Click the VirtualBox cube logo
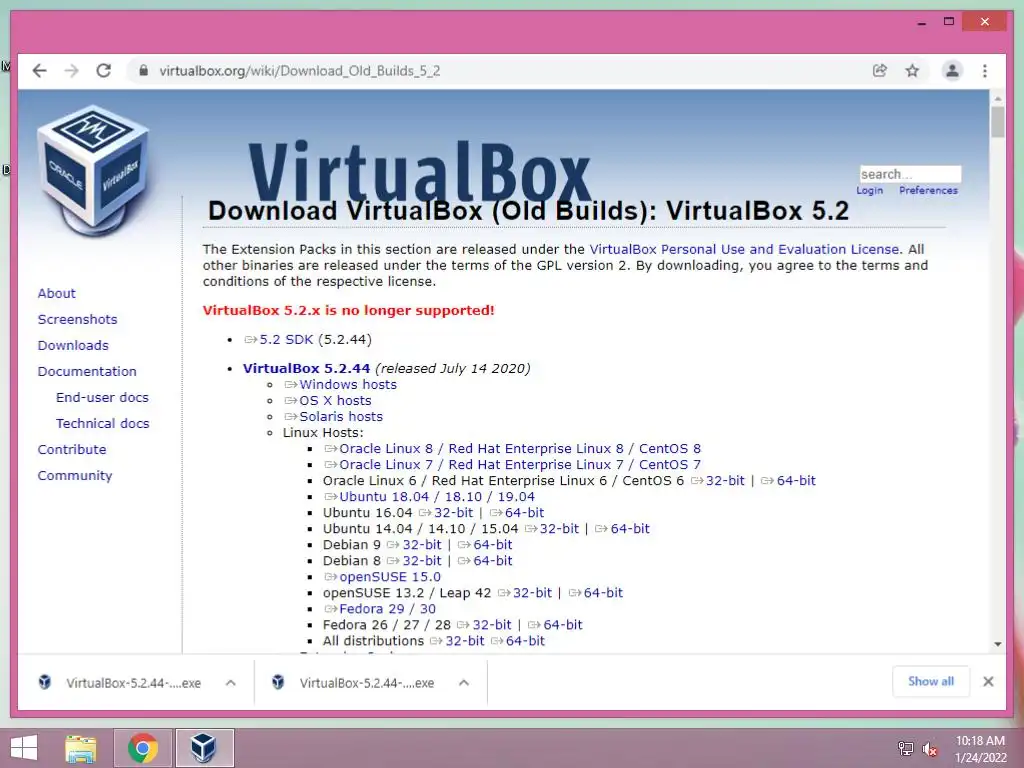1024x768 pixels. (x=93, y=170)
